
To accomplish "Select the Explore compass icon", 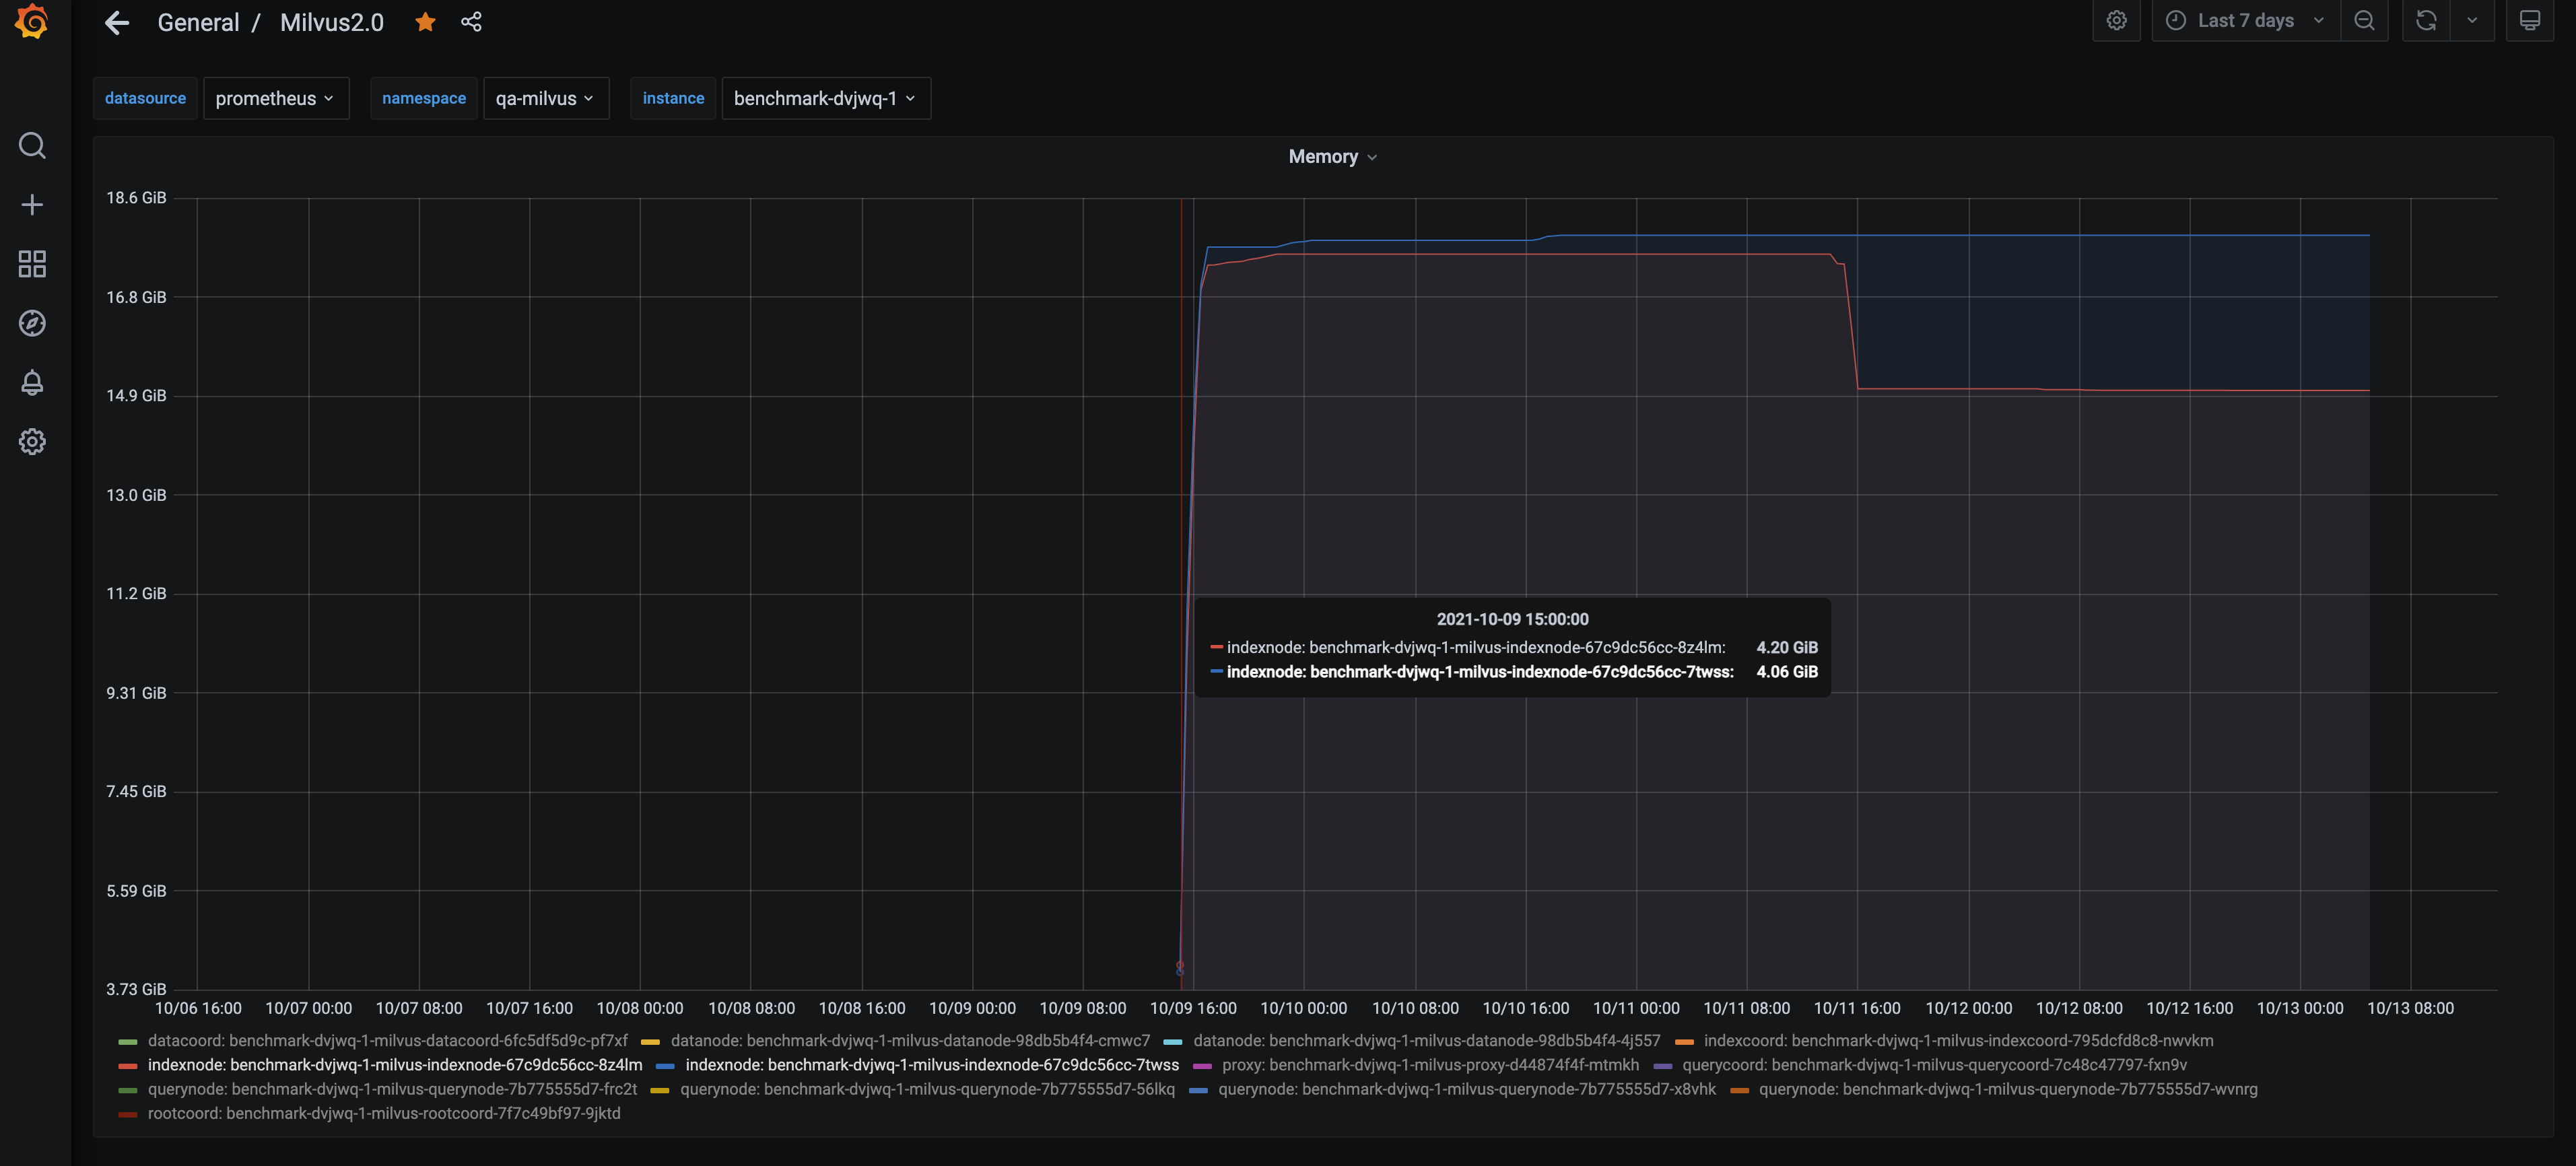I will click(32, 323).
